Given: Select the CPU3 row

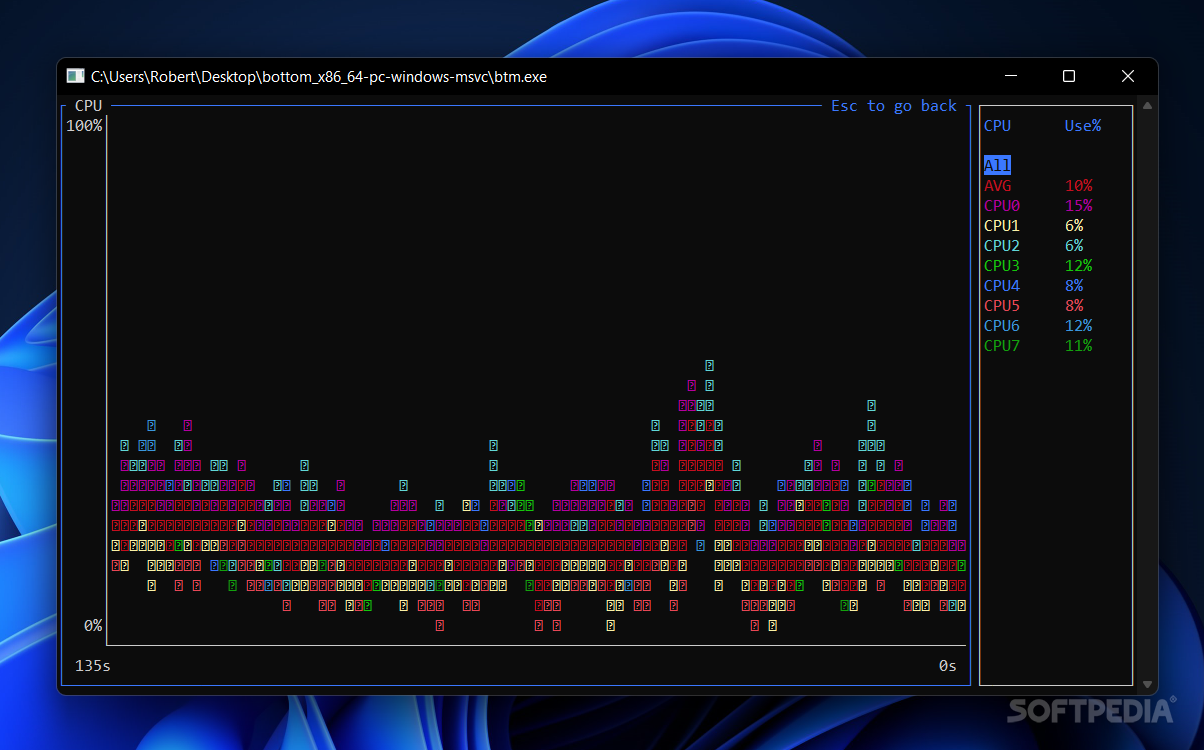Looking at the screenshot, I should pos(1038,266).
